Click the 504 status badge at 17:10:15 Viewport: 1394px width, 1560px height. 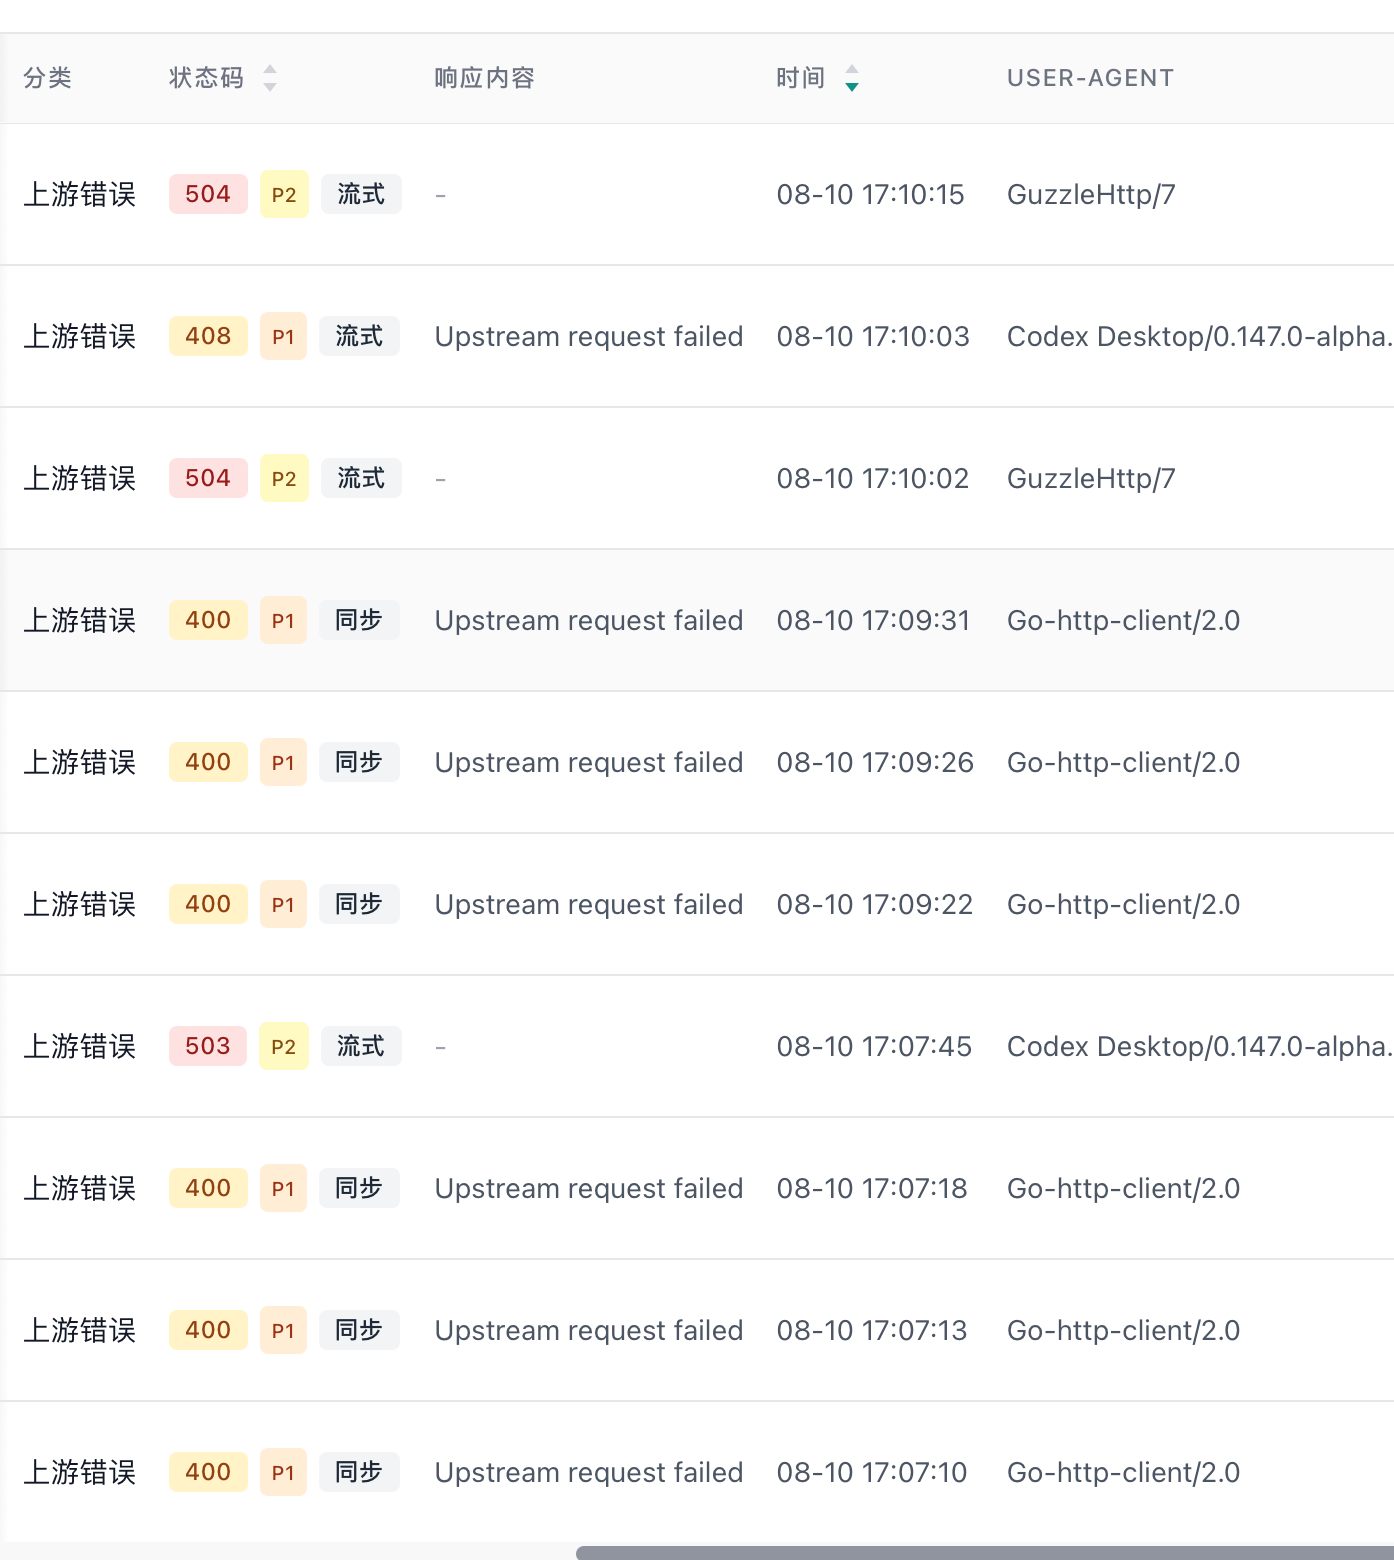208,194
